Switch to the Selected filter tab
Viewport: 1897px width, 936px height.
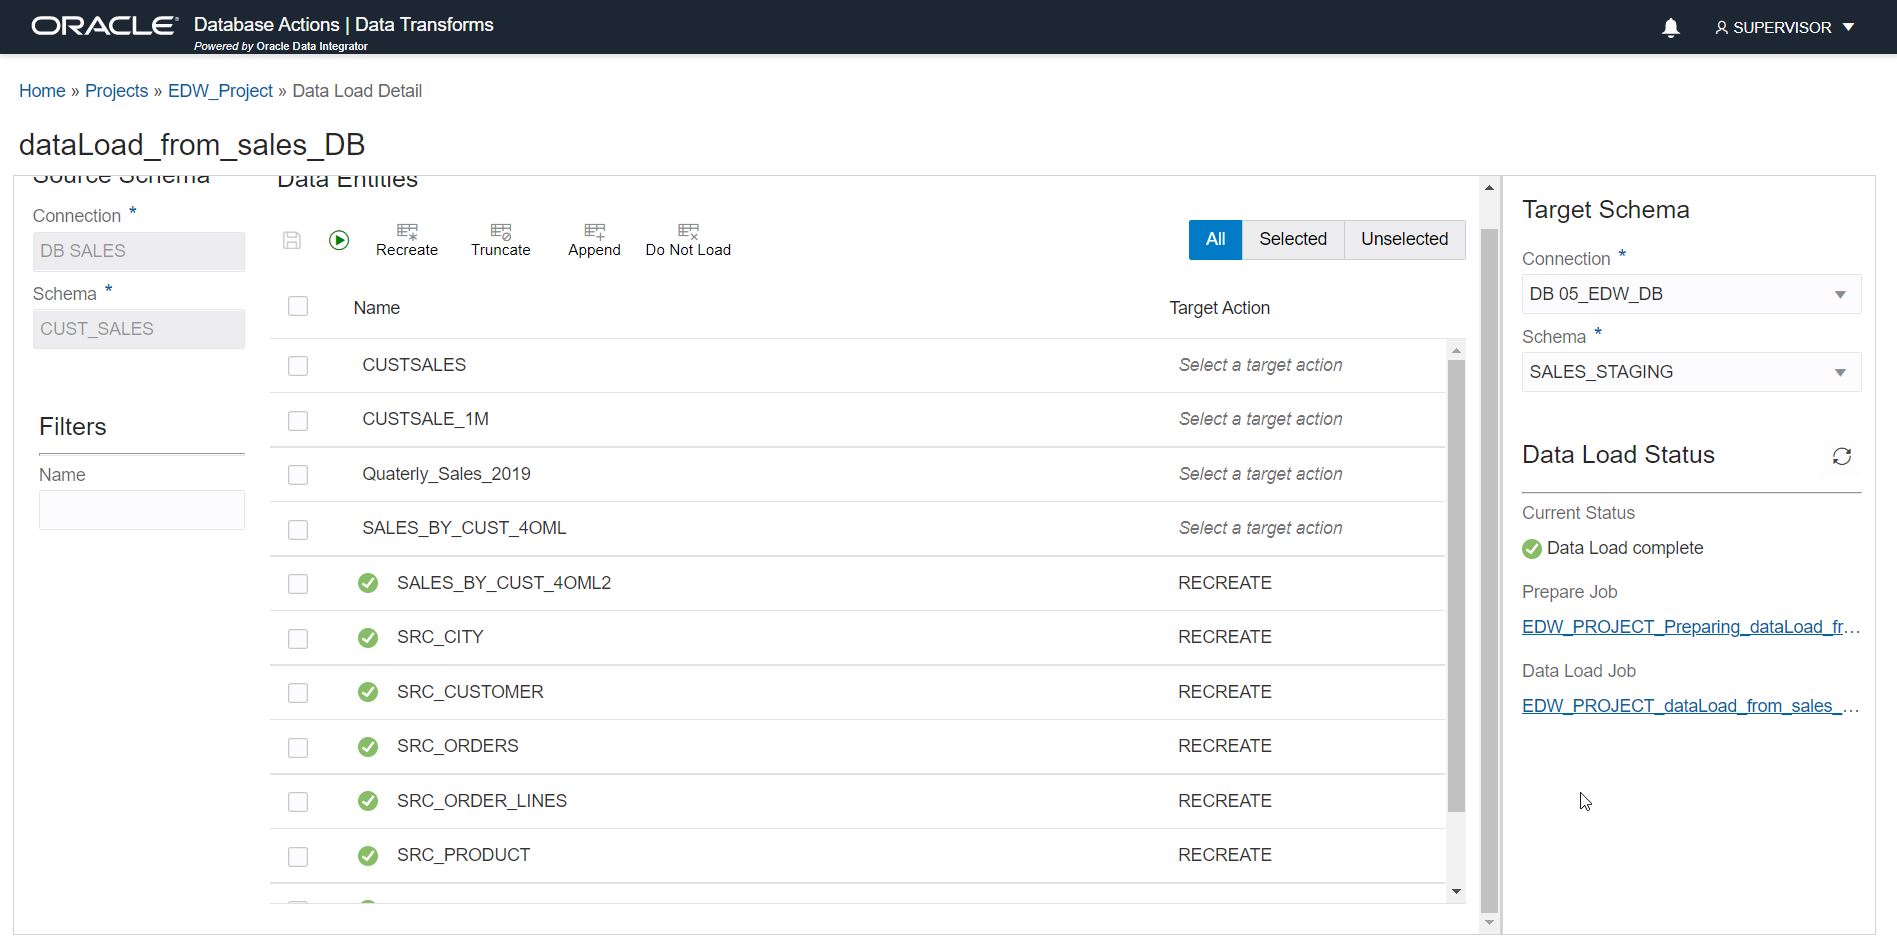[1292, 239]
